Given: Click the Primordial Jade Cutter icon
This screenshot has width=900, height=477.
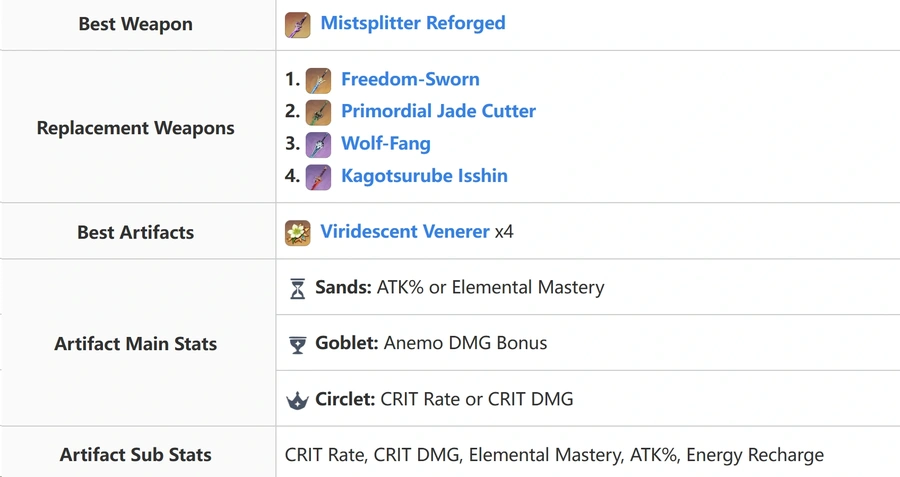Looking at the screenshot, I should [x=318, y=113].
